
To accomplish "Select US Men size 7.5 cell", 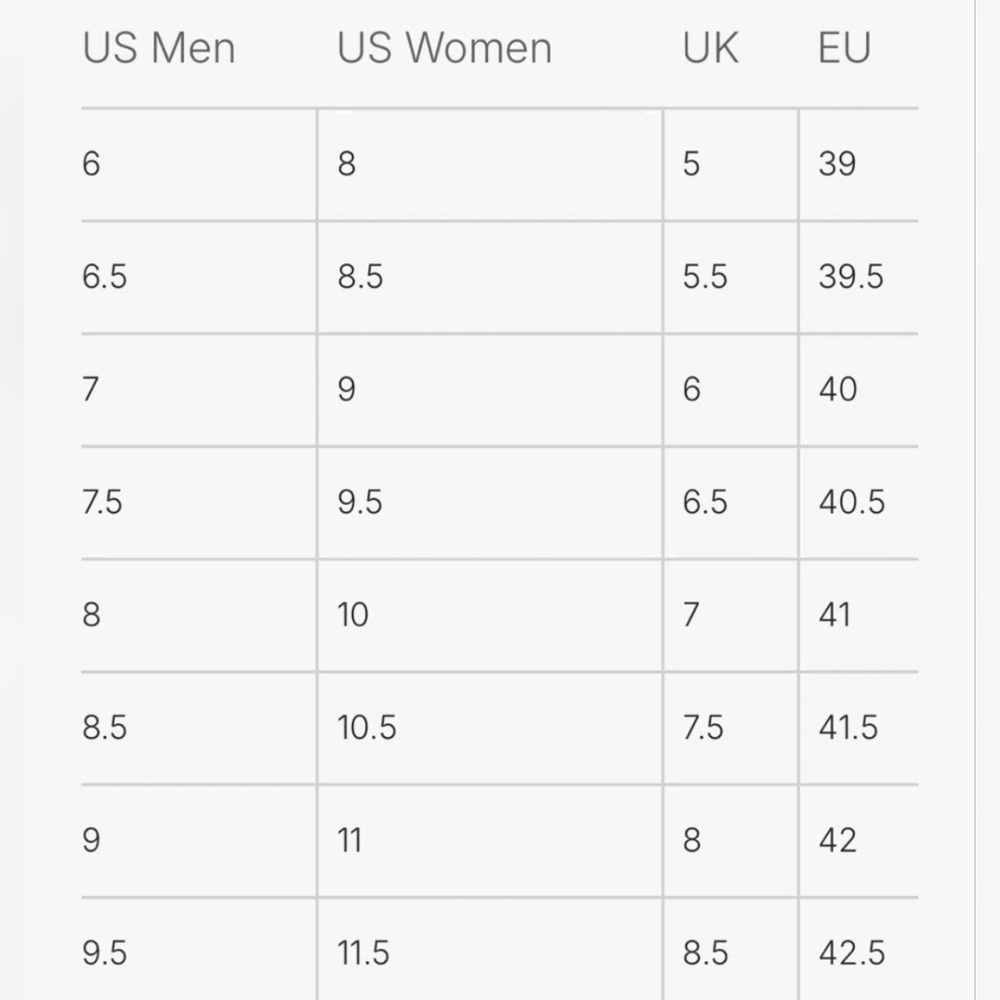I will (x=199, y=503).
